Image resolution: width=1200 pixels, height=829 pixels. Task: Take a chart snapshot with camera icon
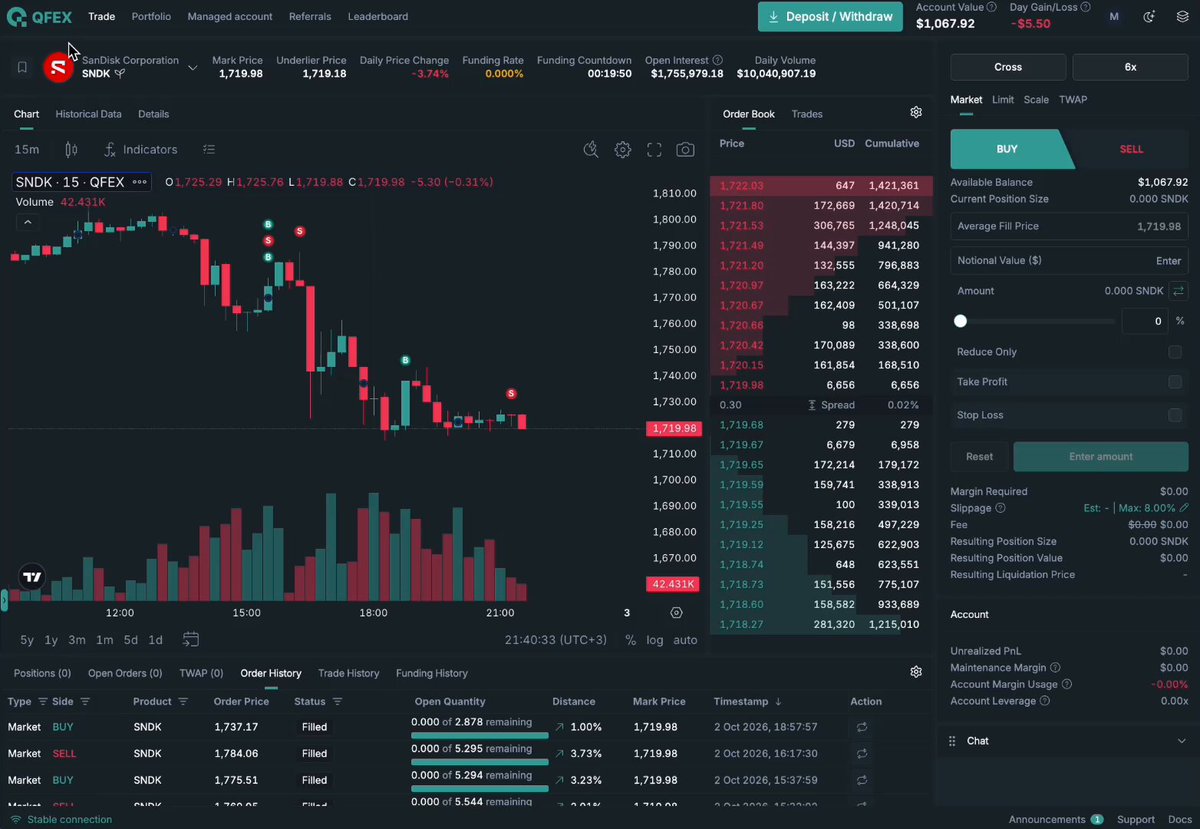pos(685,150)
